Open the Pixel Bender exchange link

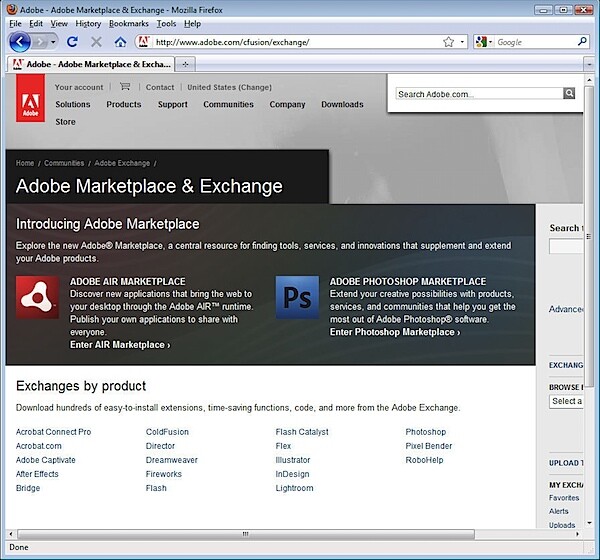click(429, 446)
